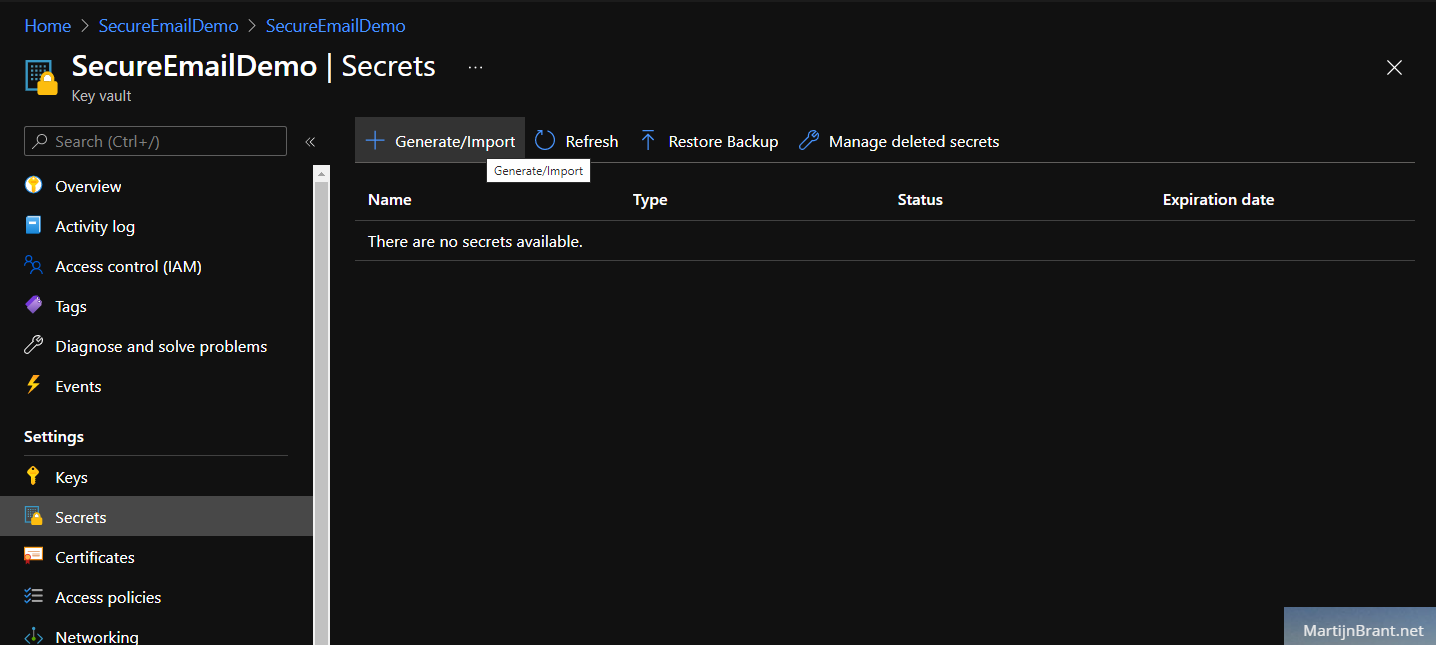Image resolution: width=1436 pixels, height=645 pixels.
Task: Close the Secrets blade
Action: 1394,67
